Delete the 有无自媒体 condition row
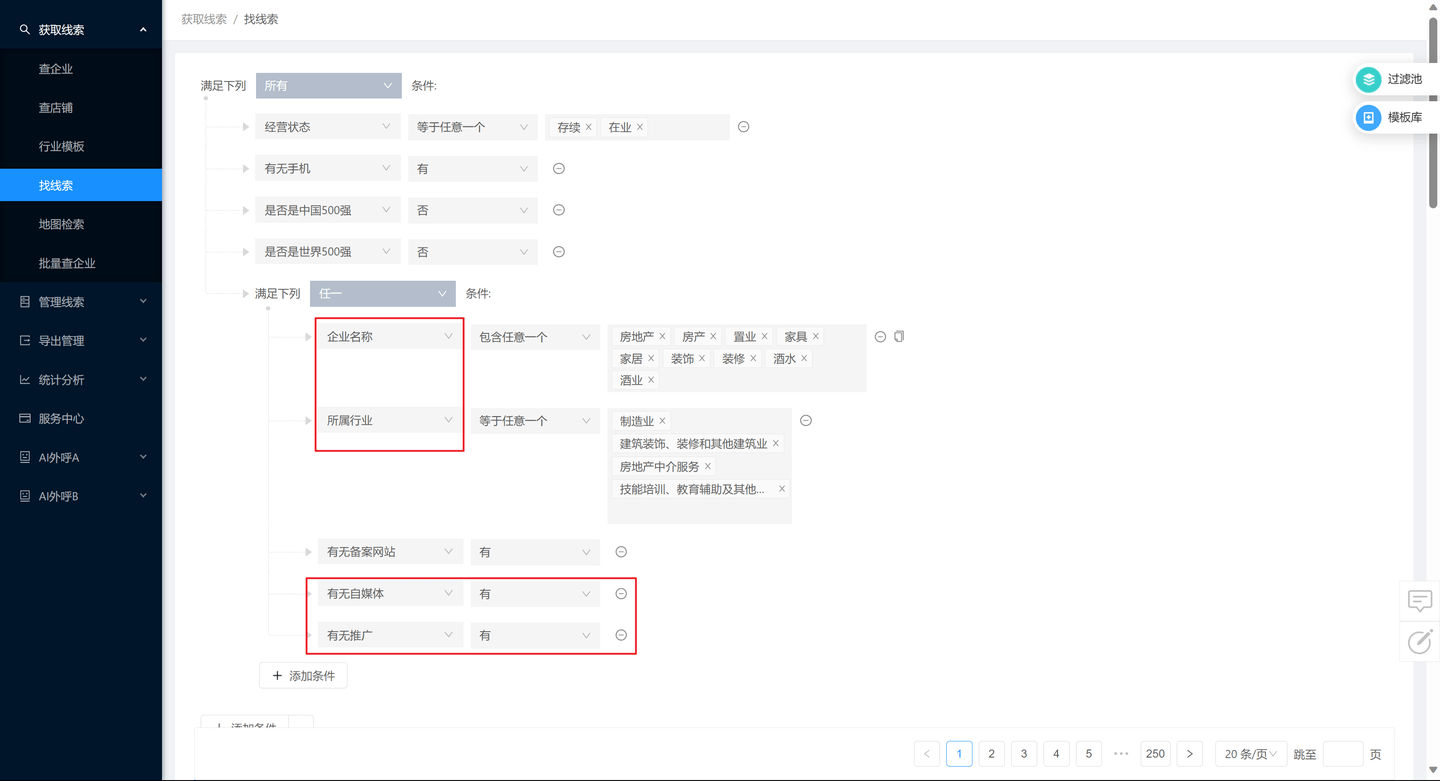The width and height of the screenshot is (1440, 781). click(x=621, y=594)
